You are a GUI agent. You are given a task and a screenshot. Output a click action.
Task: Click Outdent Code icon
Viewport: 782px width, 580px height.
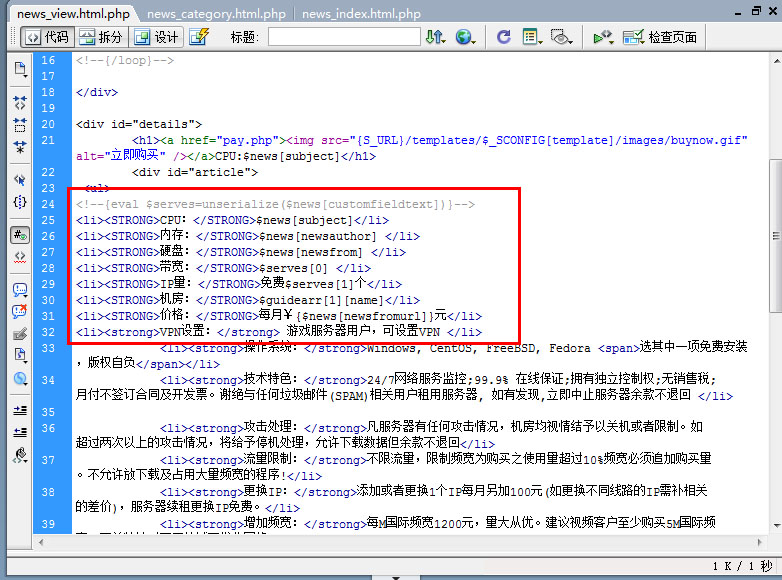(20, 432)
